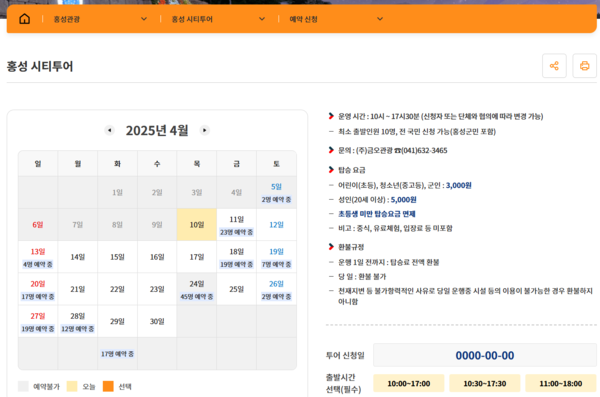600x397 pixels.
Task: Click the share icon button
Action: [554, 66]
